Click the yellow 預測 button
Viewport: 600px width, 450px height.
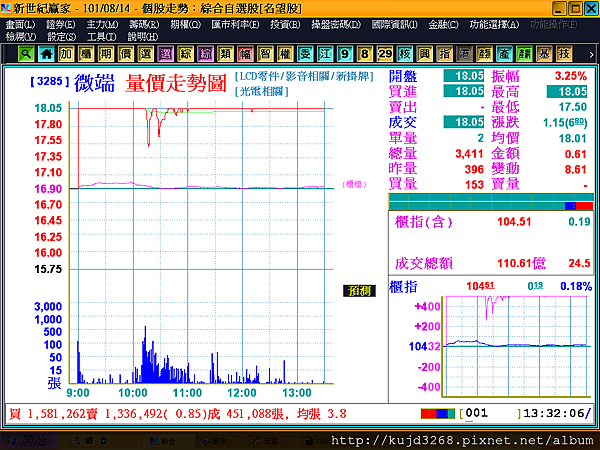pyautogui.click(x=359, y=291)
